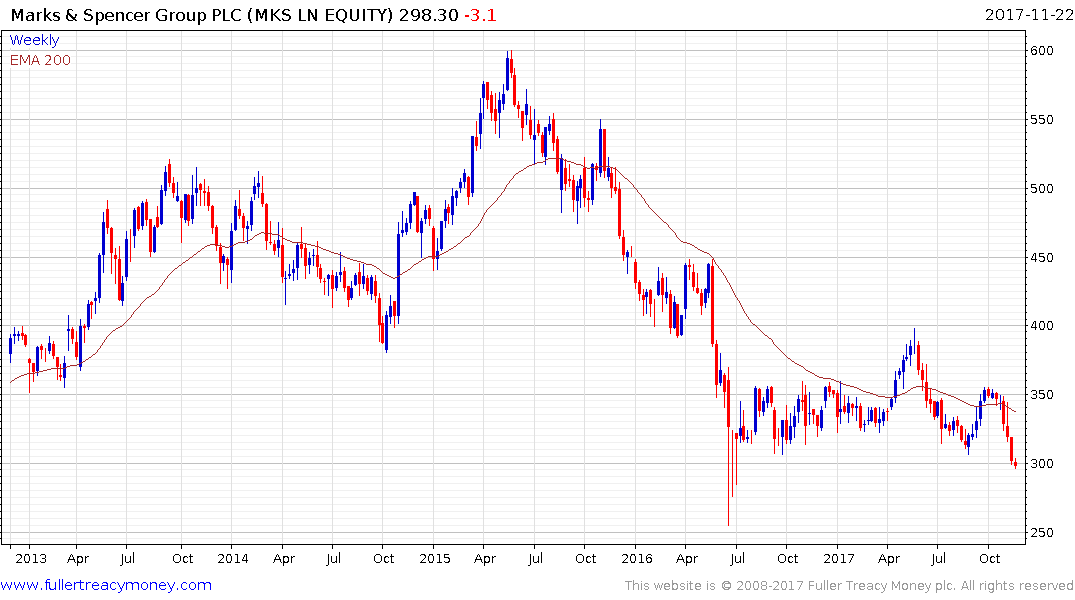This screenshot has height=600, width=1075.
Task: Click the last price value 298.30
Action: tap(428, 15)
